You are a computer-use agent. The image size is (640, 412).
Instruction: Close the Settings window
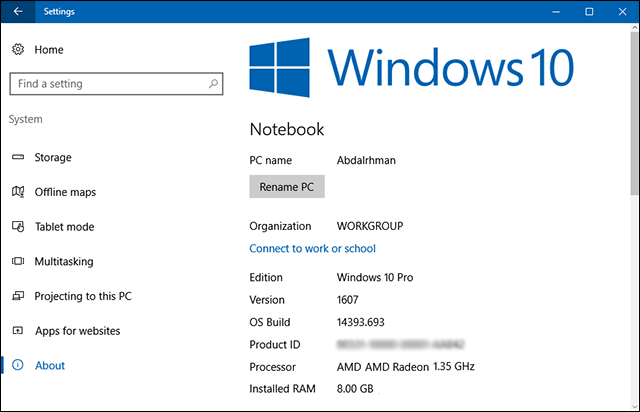click(618, 12)
